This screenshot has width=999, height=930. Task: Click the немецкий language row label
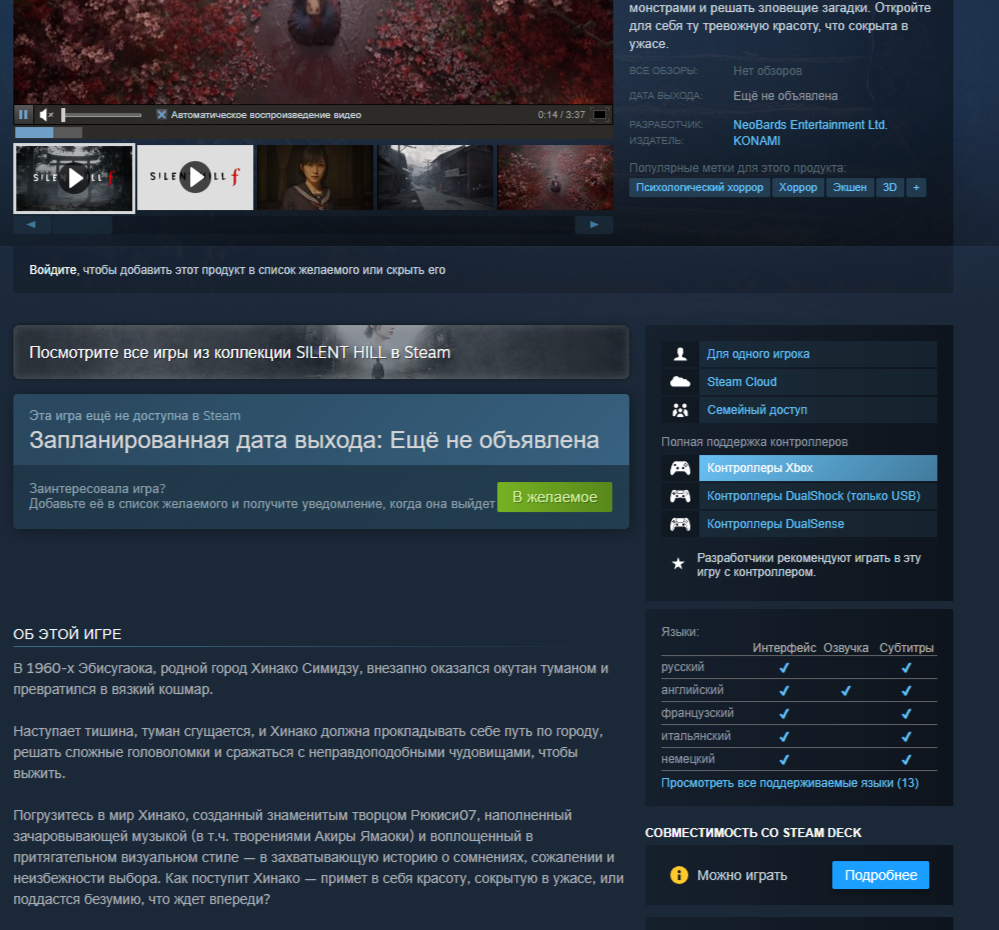(687, 759)
